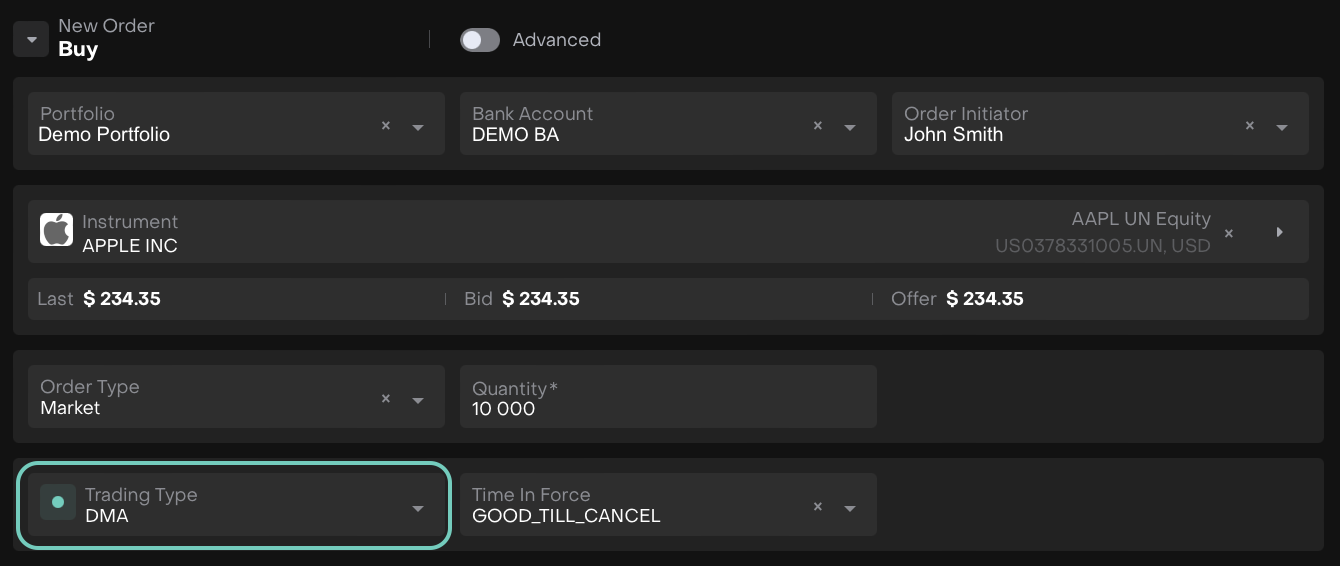Screen dimensions: 1340x566
Task: Clear the APPLE INC instrument X icon
Action: 1229,233
